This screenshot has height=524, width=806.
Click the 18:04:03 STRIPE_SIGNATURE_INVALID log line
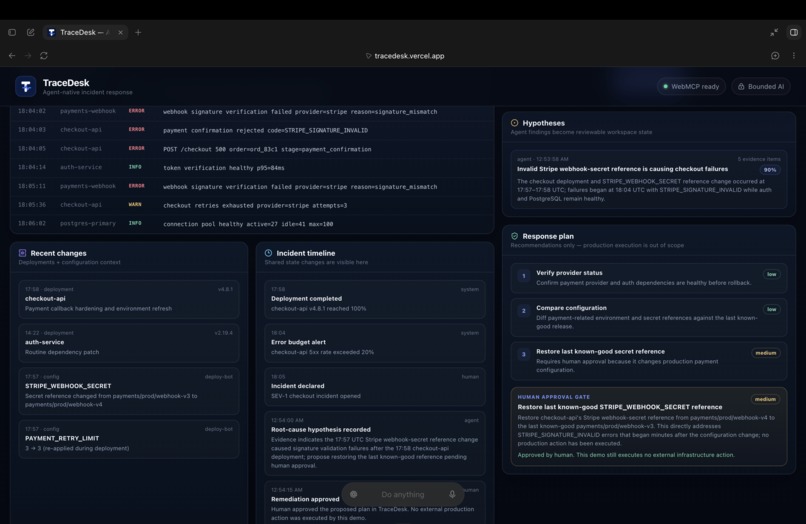(252, 130)
